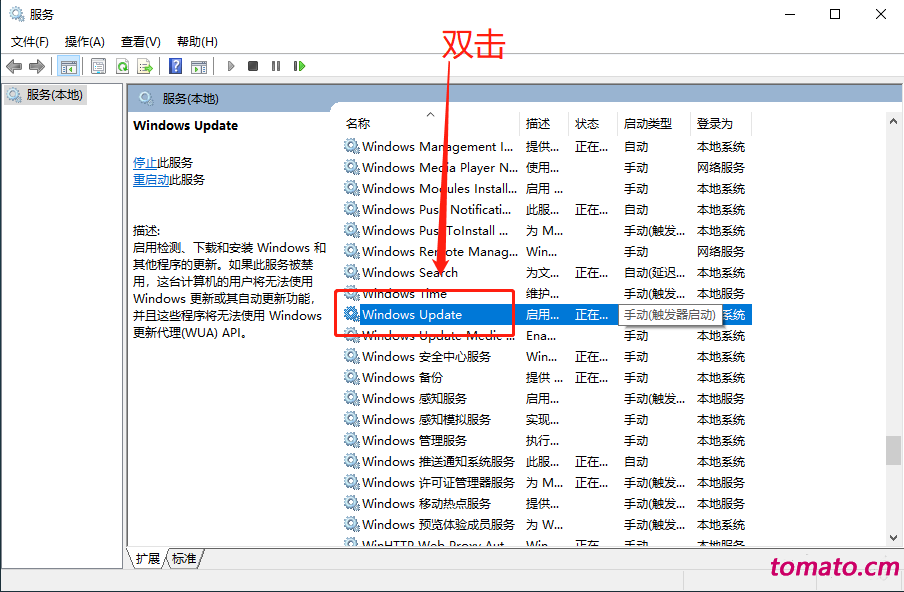The image size is (904, 592).
Task: Click the Restart Service icon
Action: [299, 66]
